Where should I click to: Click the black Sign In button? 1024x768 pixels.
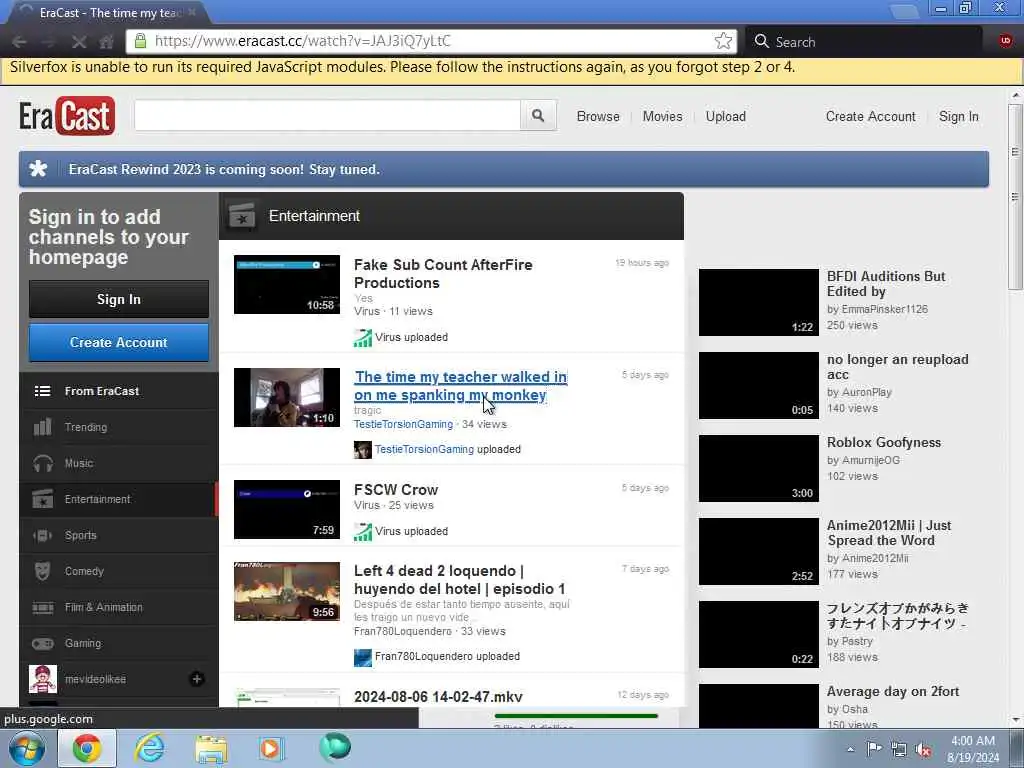pos(119,299)
